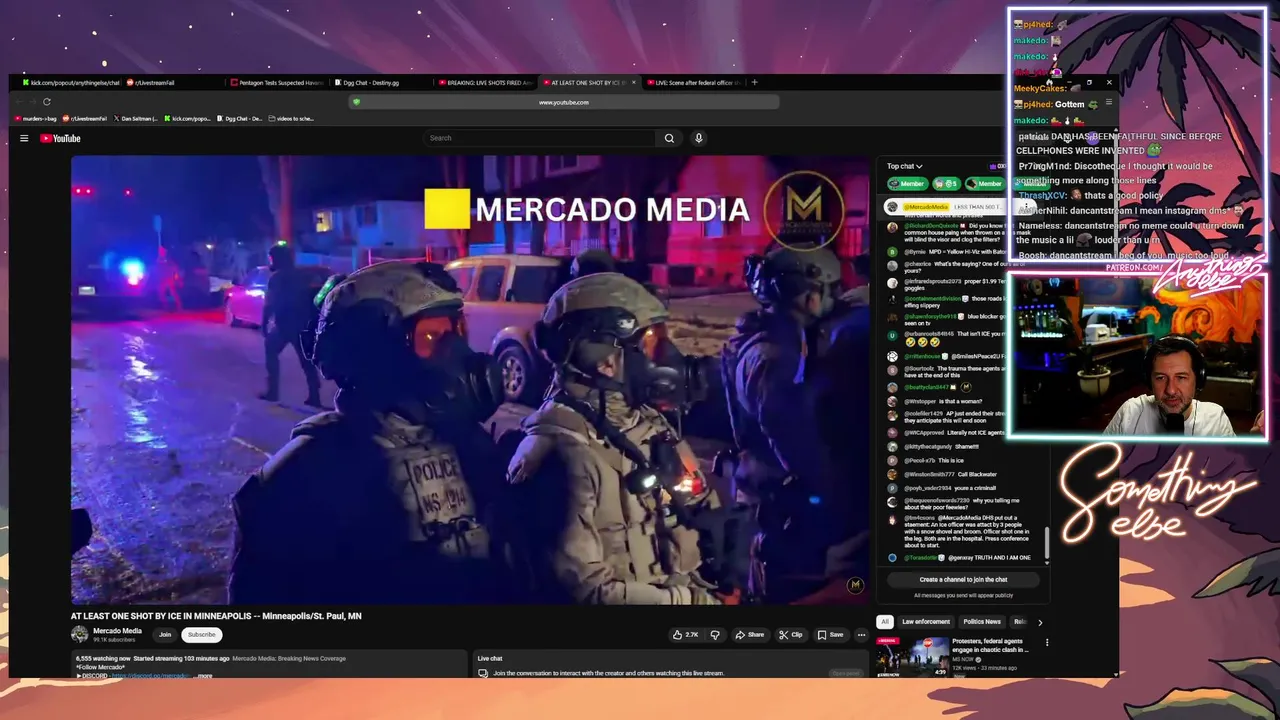Click the YouTube search input field

[x=538, y=138]
